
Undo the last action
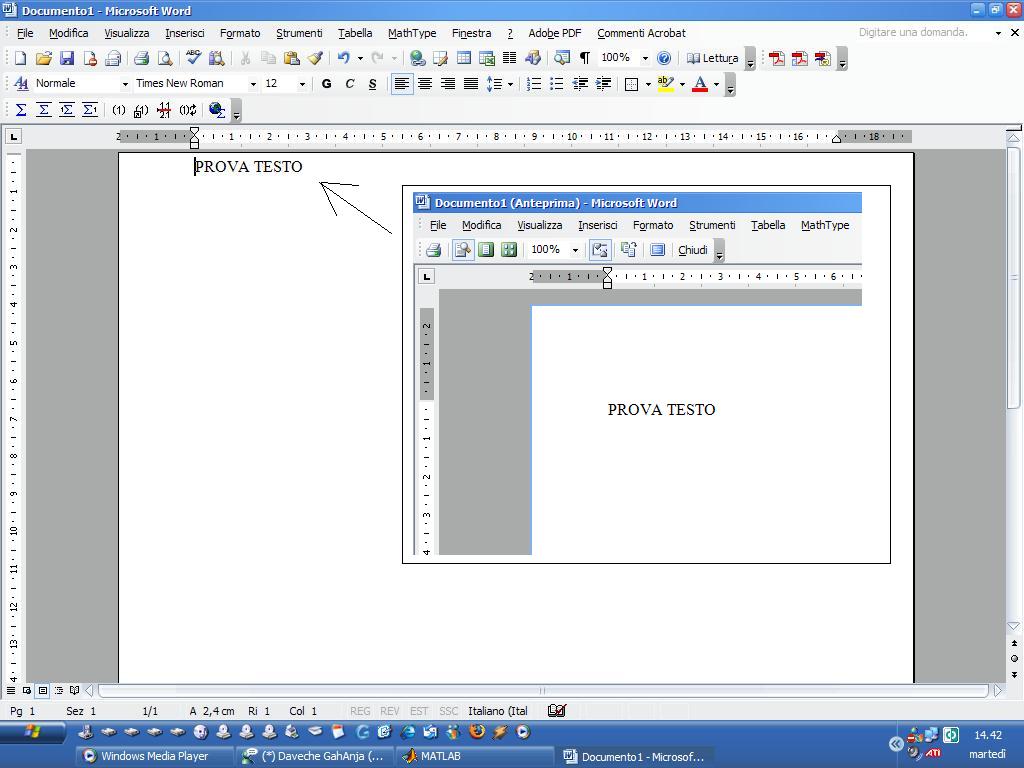[x=344, y=58]
